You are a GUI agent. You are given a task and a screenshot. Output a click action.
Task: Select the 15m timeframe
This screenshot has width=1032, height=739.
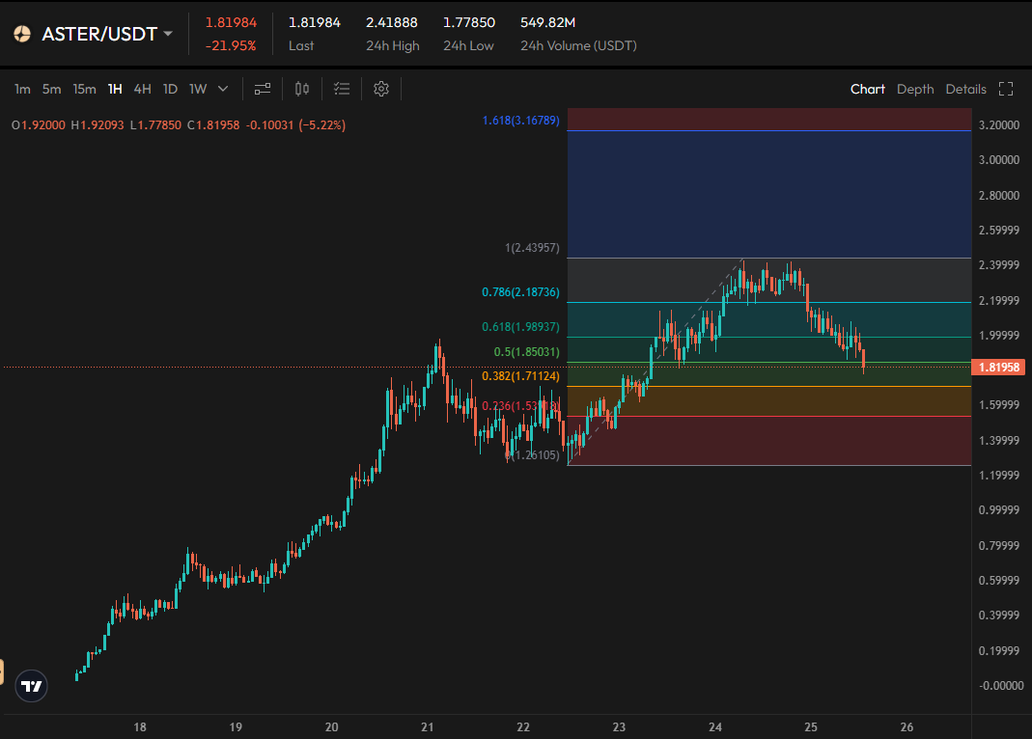(x=84, y=89)
